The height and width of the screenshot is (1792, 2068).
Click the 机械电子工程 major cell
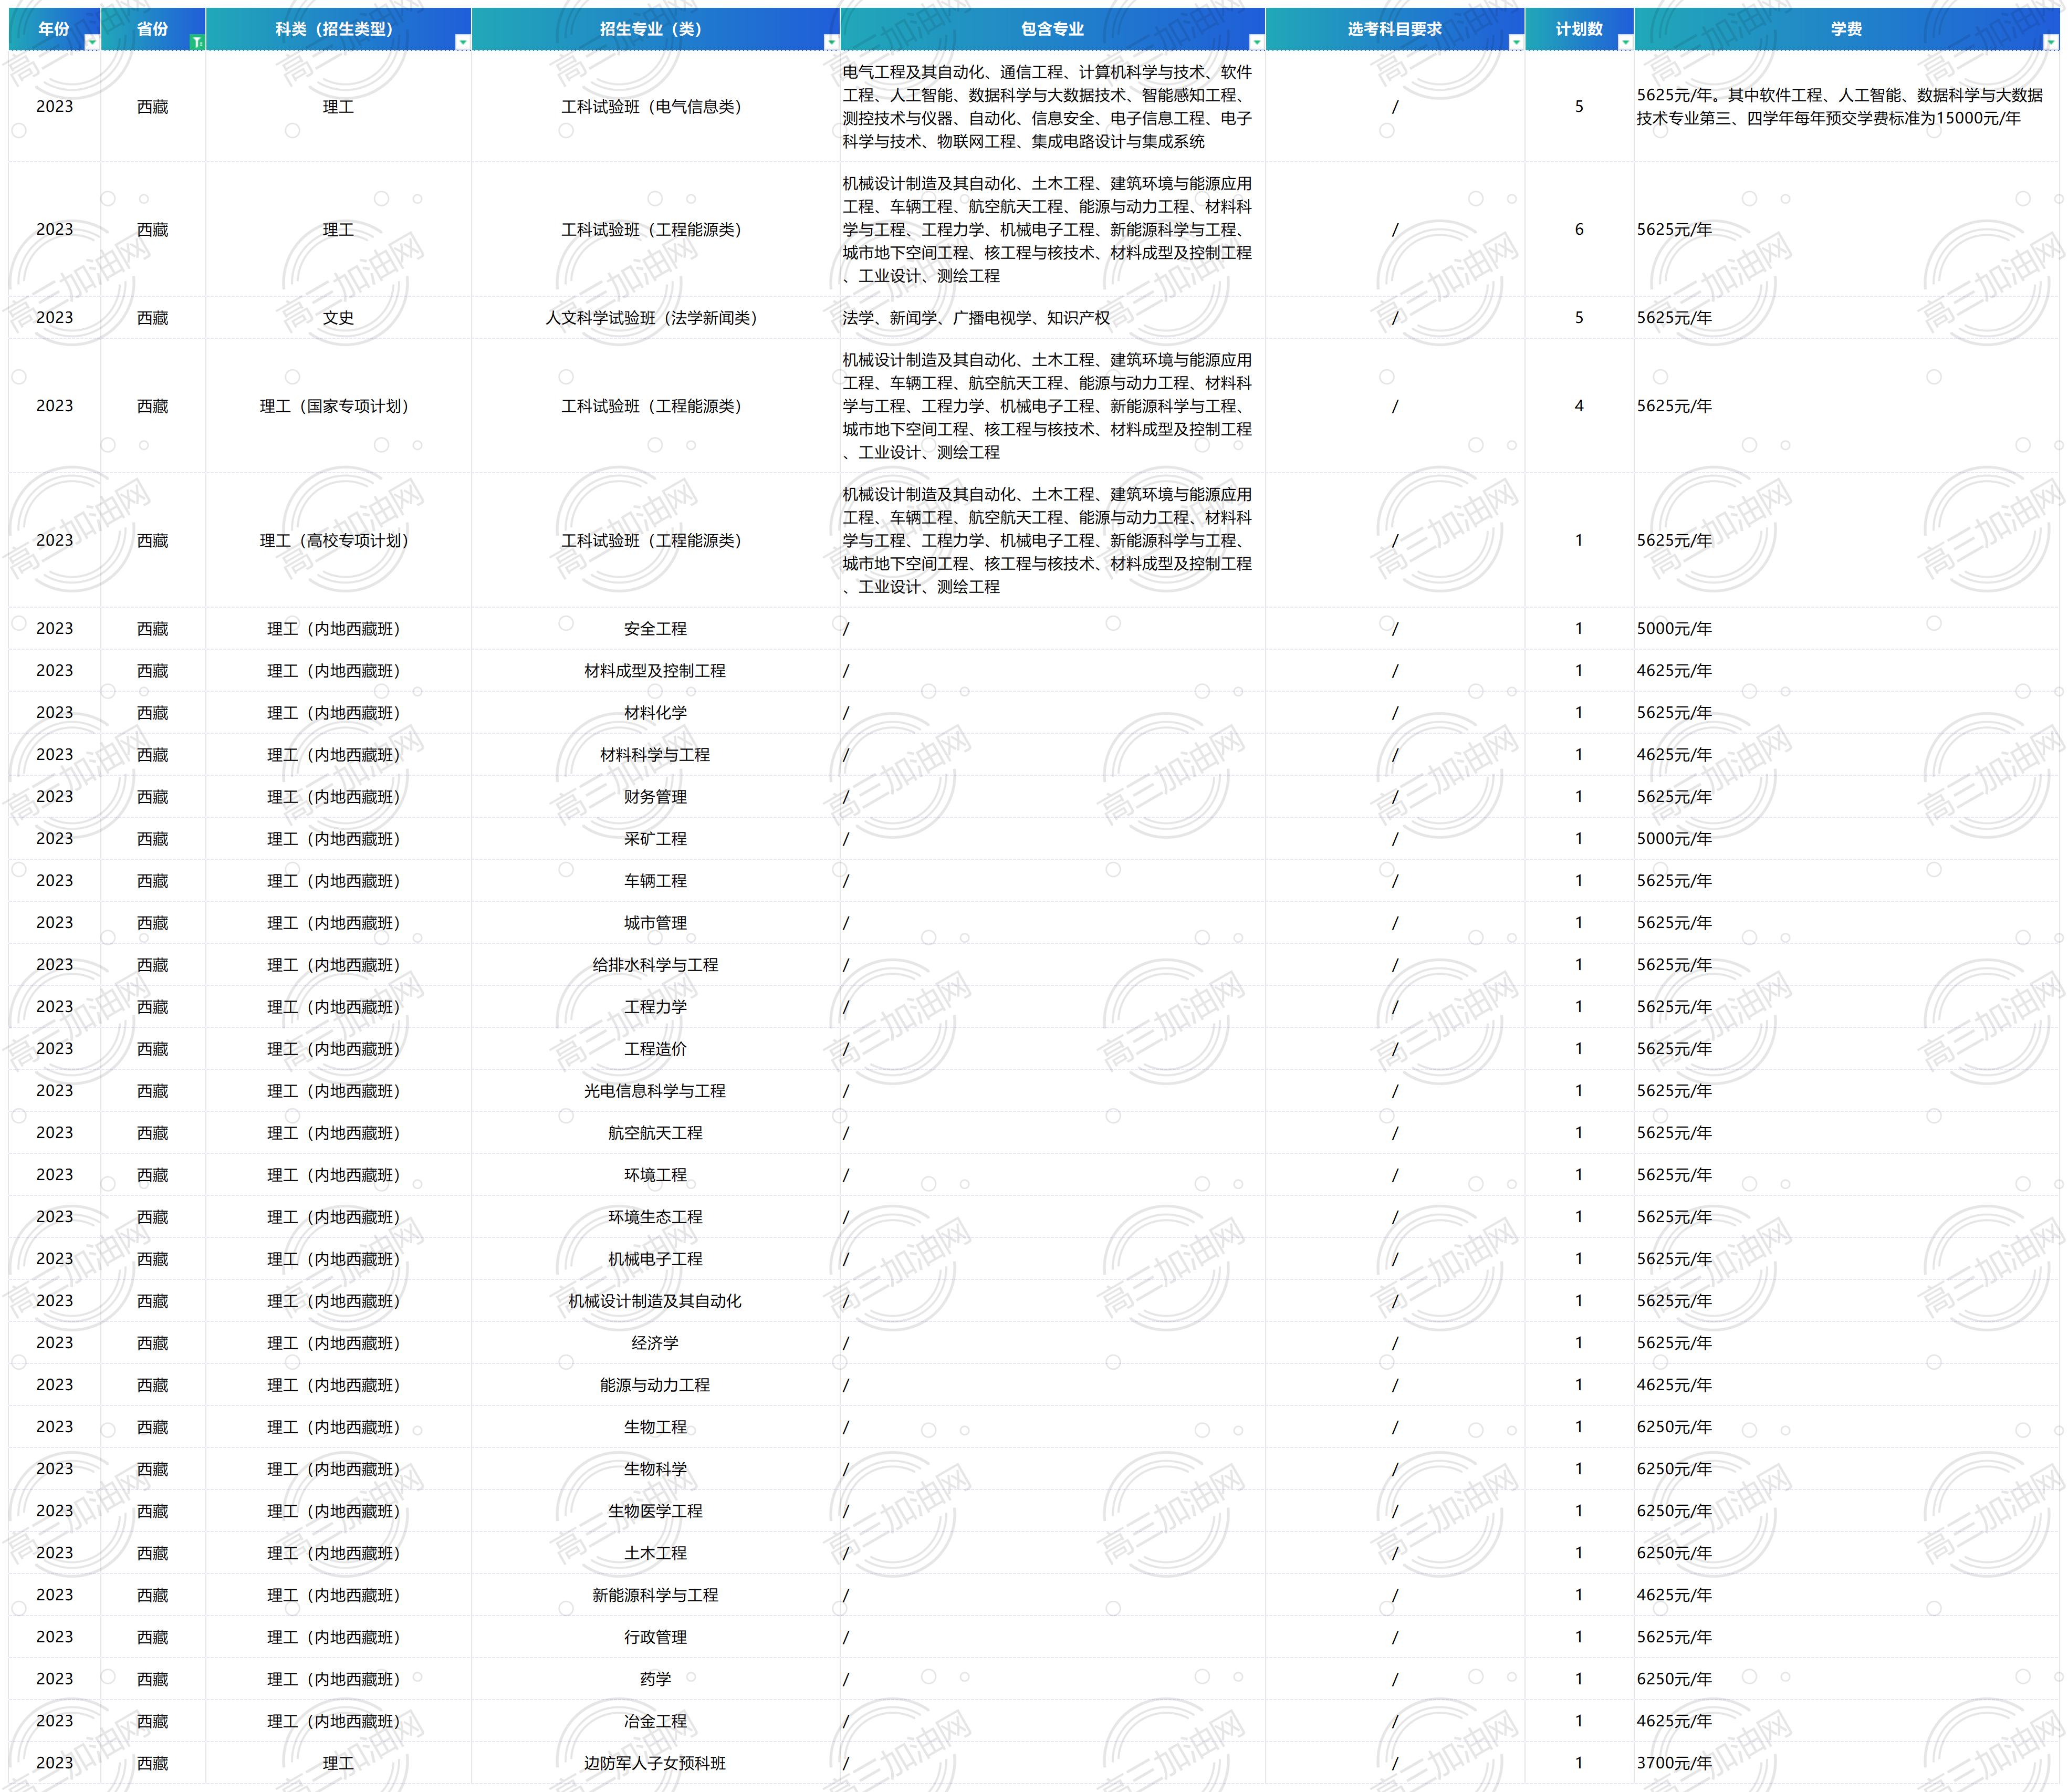click(x=655, y=1259)
